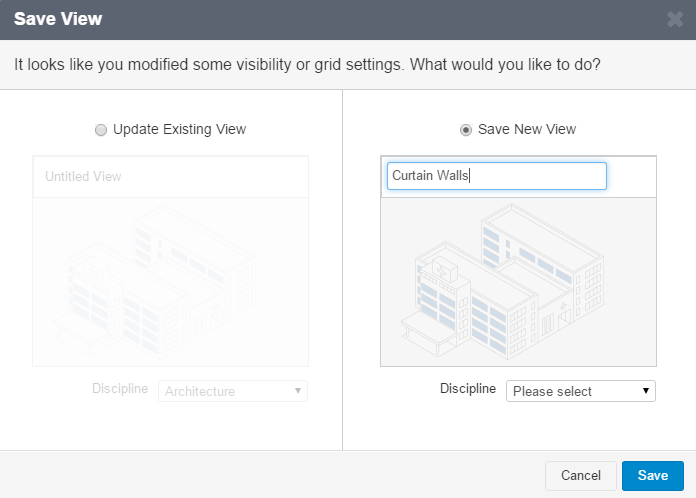Viewport: 696px width, 498px height.
Task: Click the Curtain Walls view name field
Action: point(496,176)
